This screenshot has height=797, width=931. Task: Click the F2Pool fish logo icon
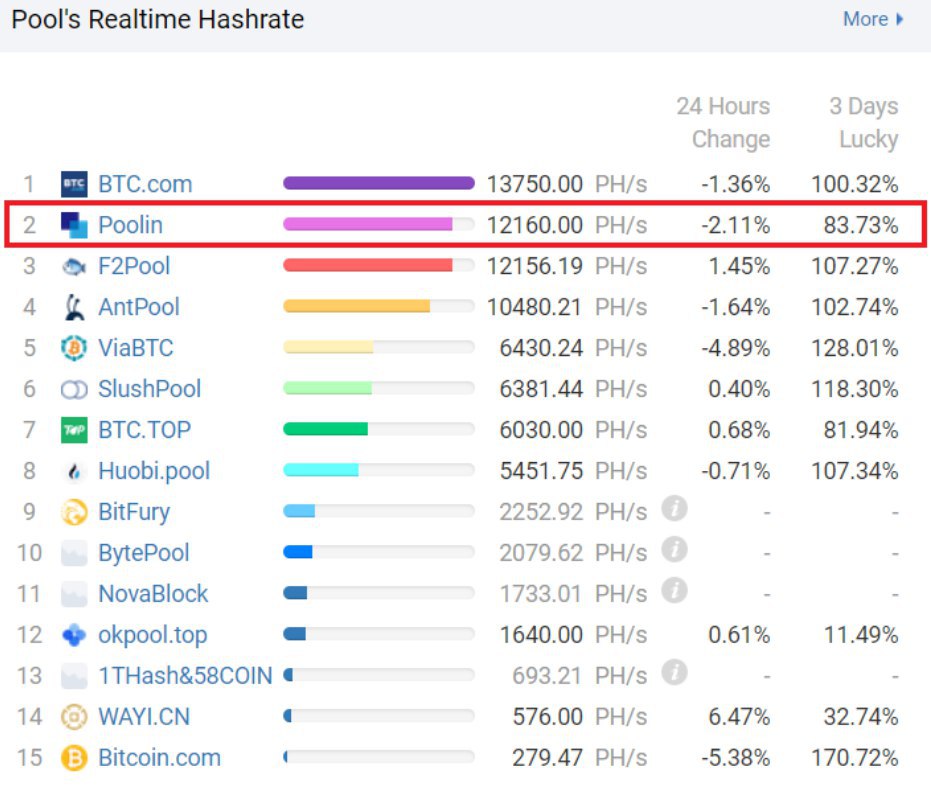(74, 266)
